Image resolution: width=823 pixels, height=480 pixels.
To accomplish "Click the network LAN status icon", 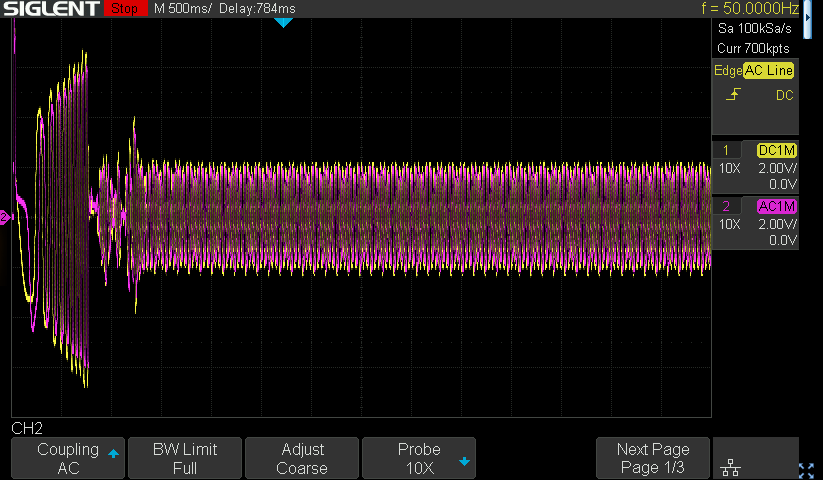I will pyautogui.click(x=730, y=467).
